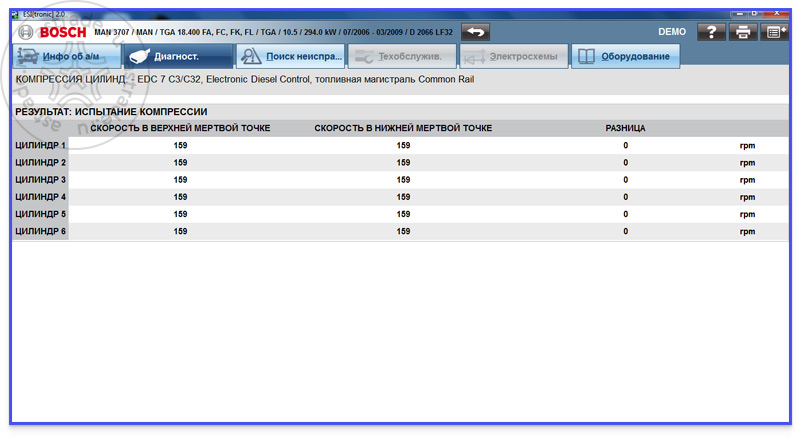The image size is (799, 437).
Task: Click the РАЗНИЦА column header
Action: pos(625,128)
